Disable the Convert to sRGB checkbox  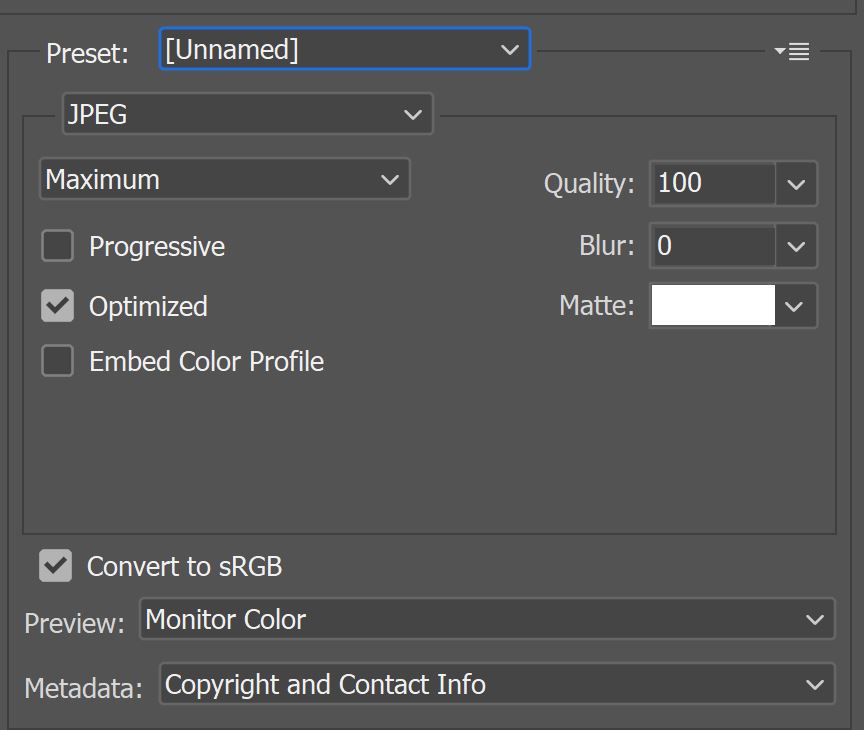tap(55, 565)
